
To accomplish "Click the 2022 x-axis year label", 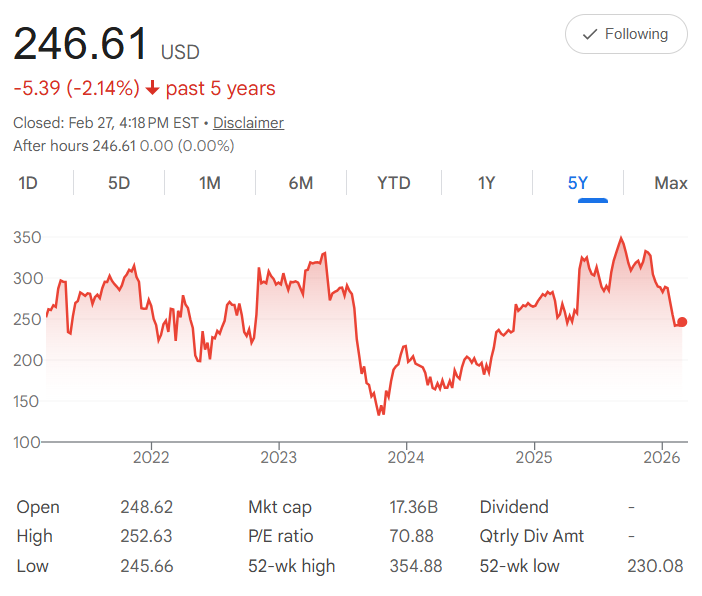I will [151, 458].
